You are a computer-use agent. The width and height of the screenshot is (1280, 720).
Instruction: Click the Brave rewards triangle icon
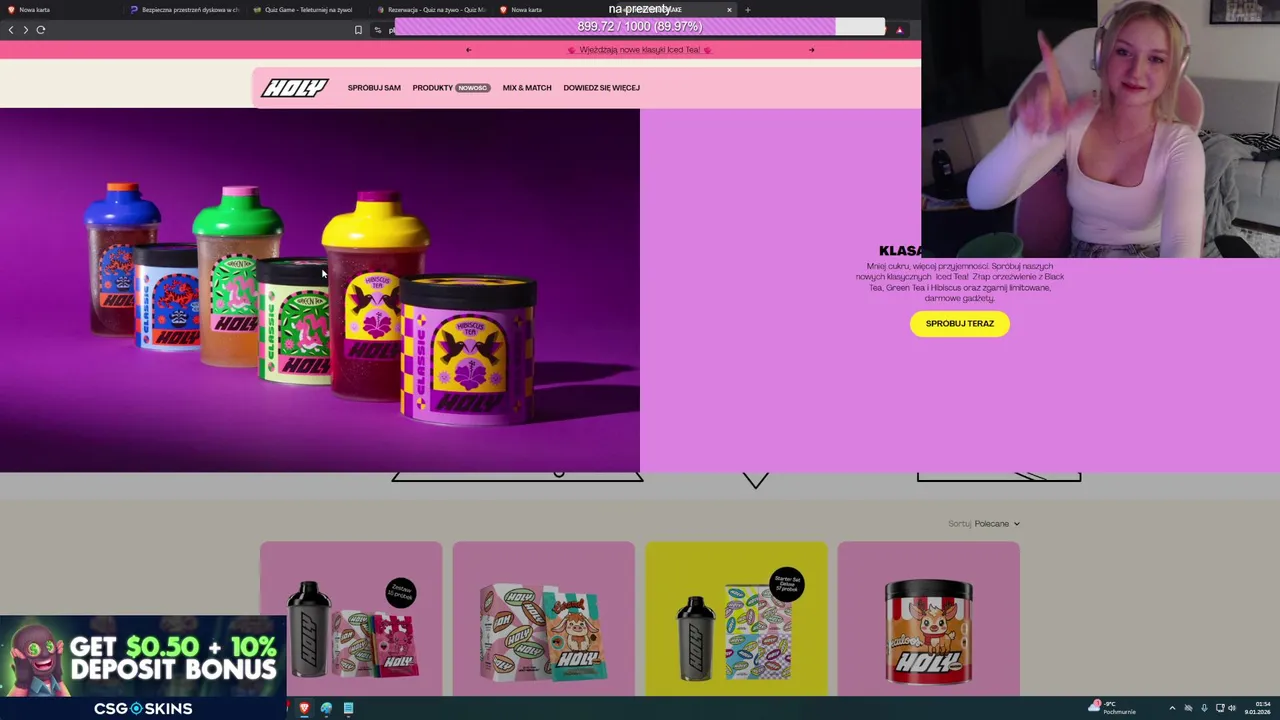click(x=899, y=30)
